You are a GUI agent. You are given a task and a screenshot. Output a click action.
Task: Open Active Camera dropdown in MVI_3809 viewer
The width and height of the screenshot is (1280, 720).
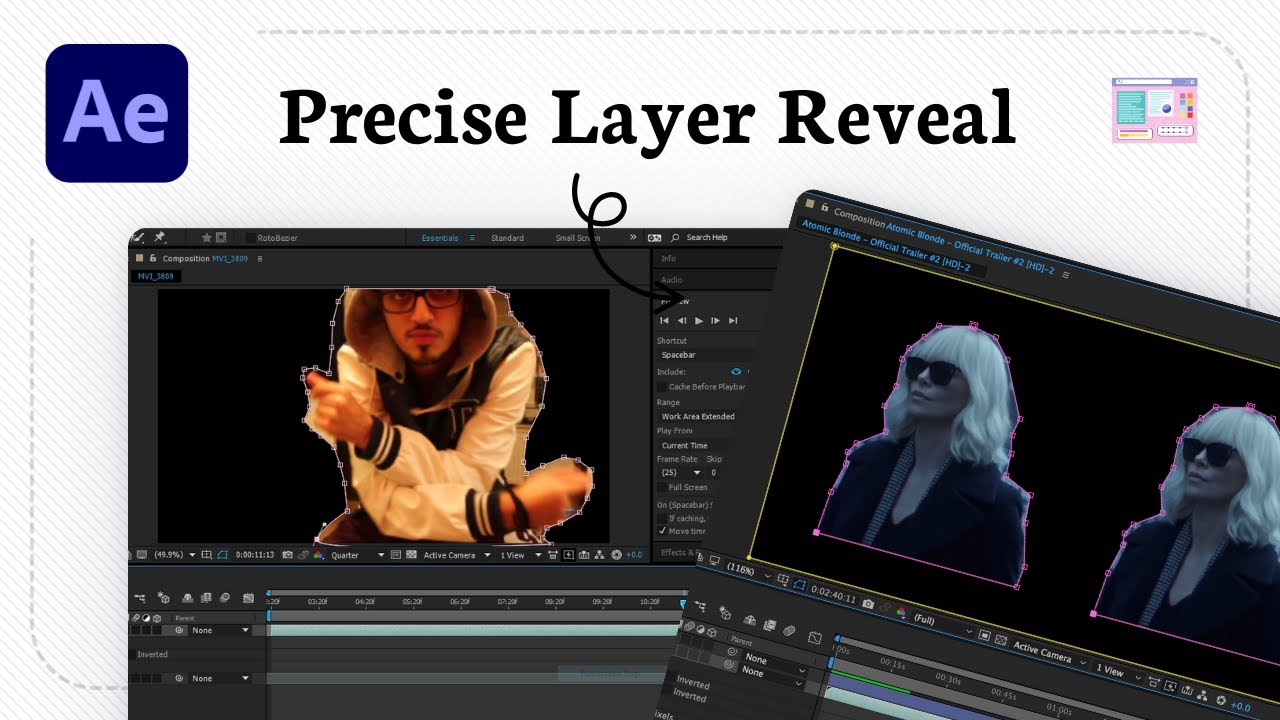(456, 555)
